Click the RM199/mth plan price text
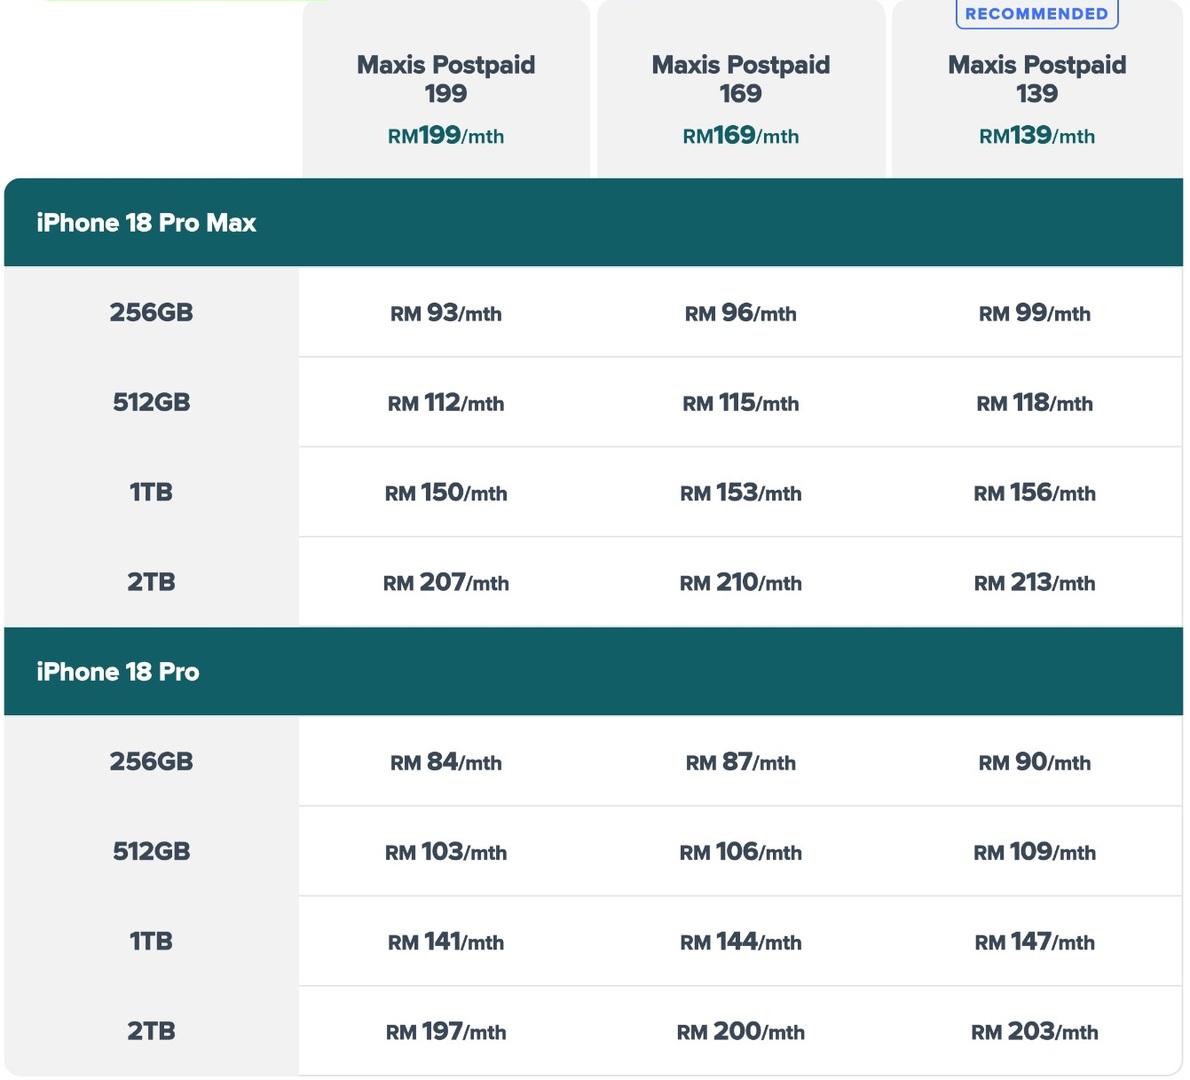1190x1080 pixels. [445, 136]
